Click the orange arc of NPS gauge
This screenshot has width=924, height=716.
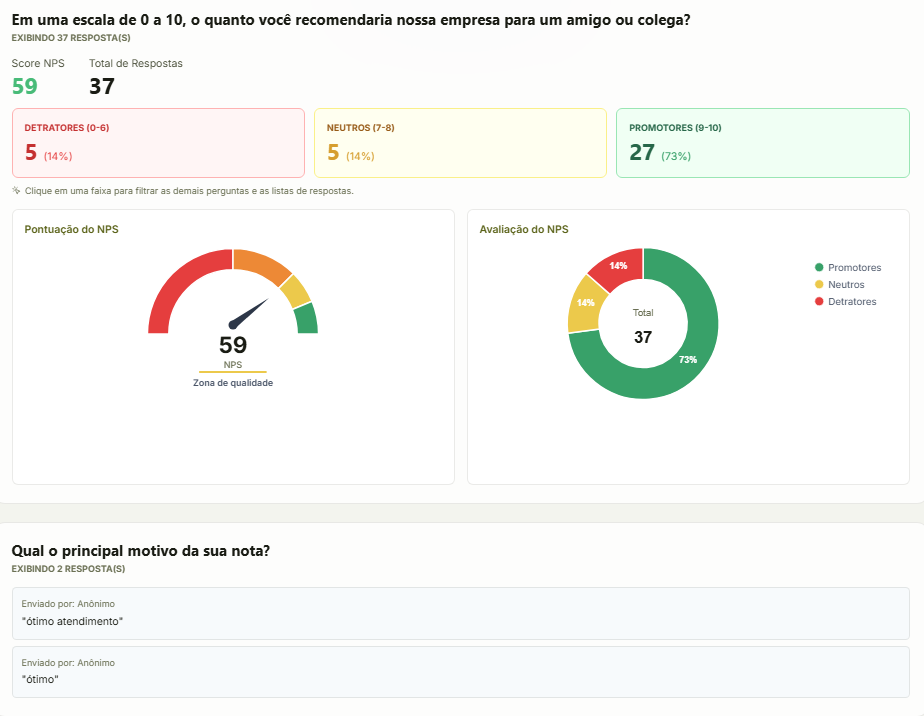click(x=261, y=265)
